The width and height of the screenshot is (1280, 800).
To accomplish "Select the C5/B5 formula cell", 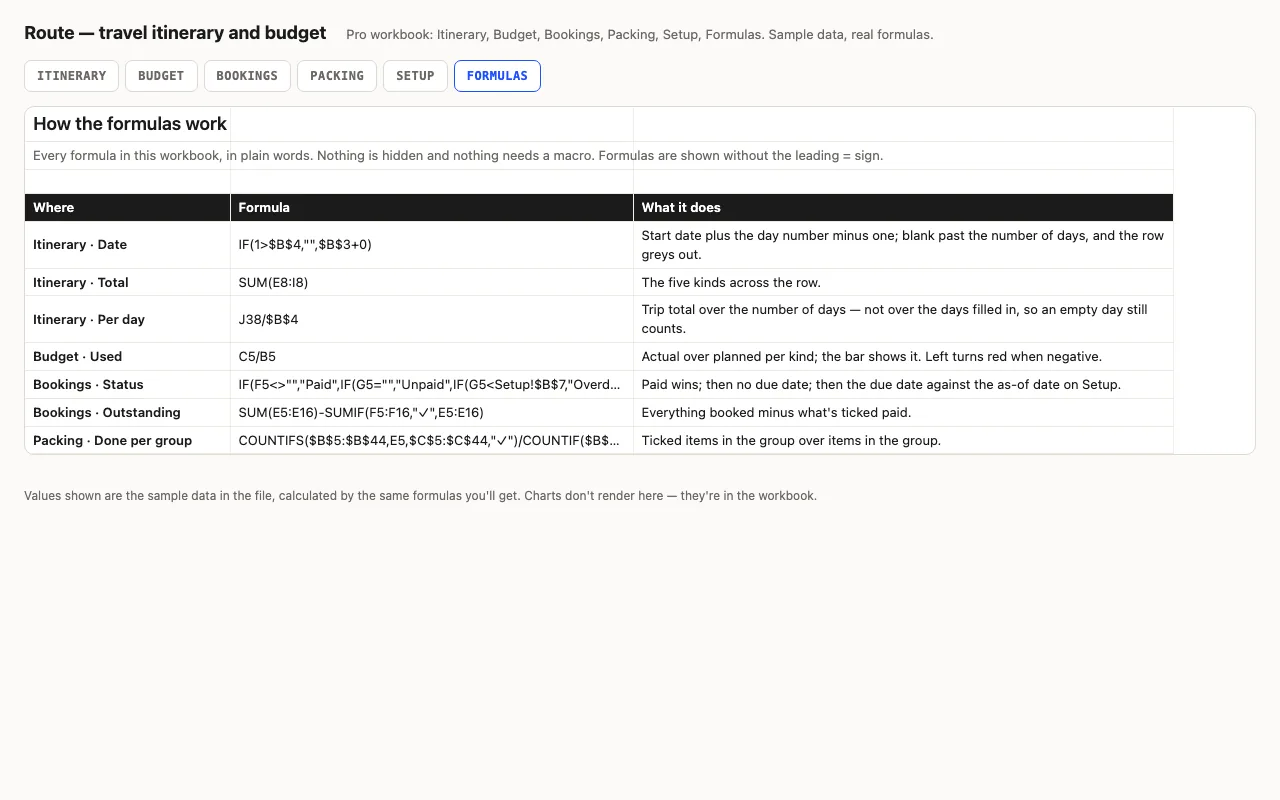I will click(x=432, y=356).
